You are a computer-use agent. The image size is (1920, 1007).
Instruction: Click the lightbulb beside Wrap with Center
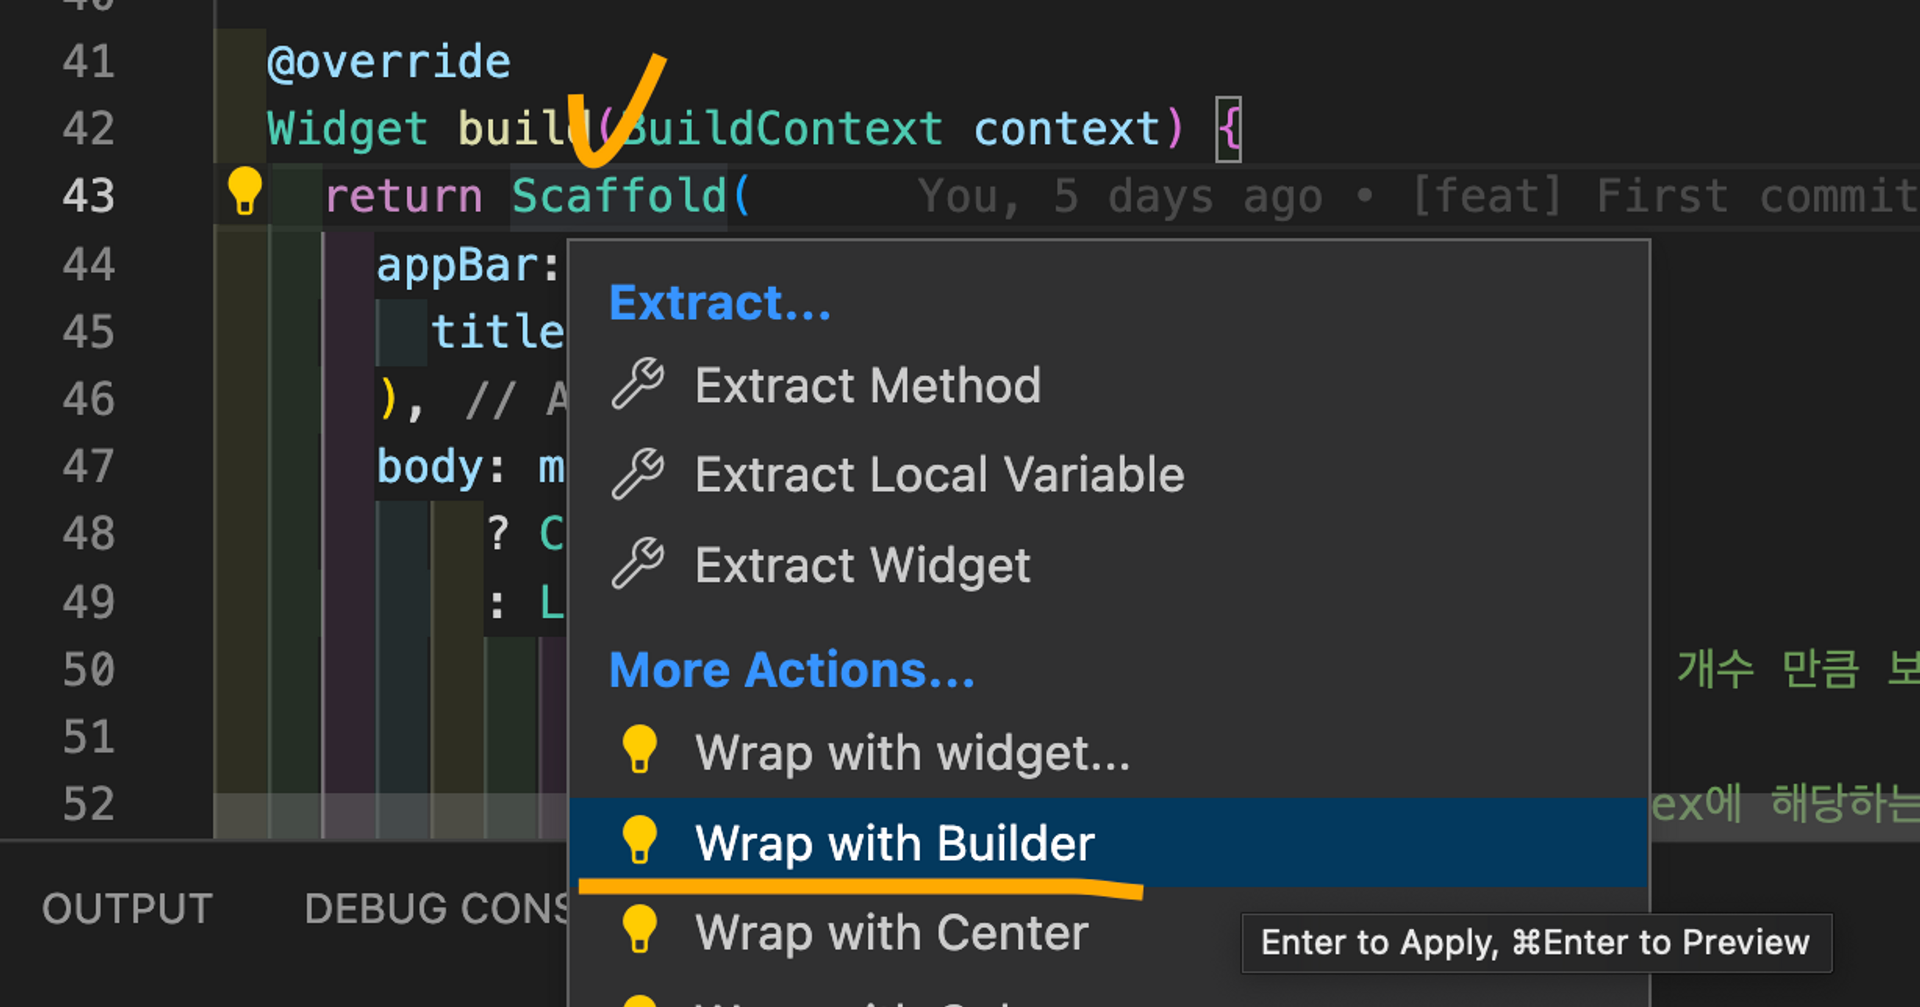(640, 930)
